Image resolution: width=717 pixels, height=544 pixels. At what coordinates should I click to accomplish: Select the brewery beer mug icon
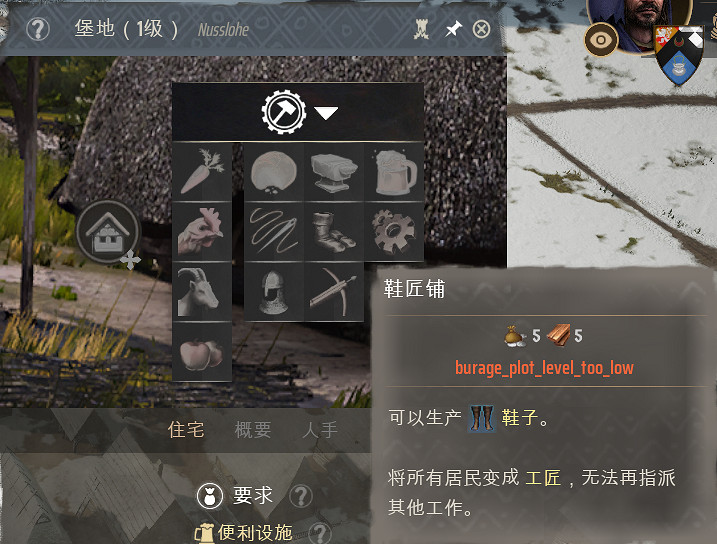click(x=394, y=172)
